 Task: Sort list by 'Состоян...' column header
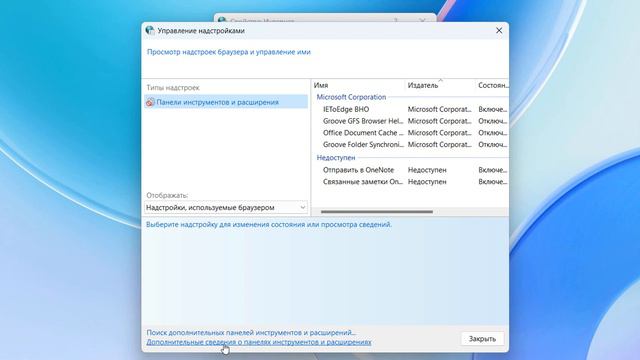click(492, 85)
